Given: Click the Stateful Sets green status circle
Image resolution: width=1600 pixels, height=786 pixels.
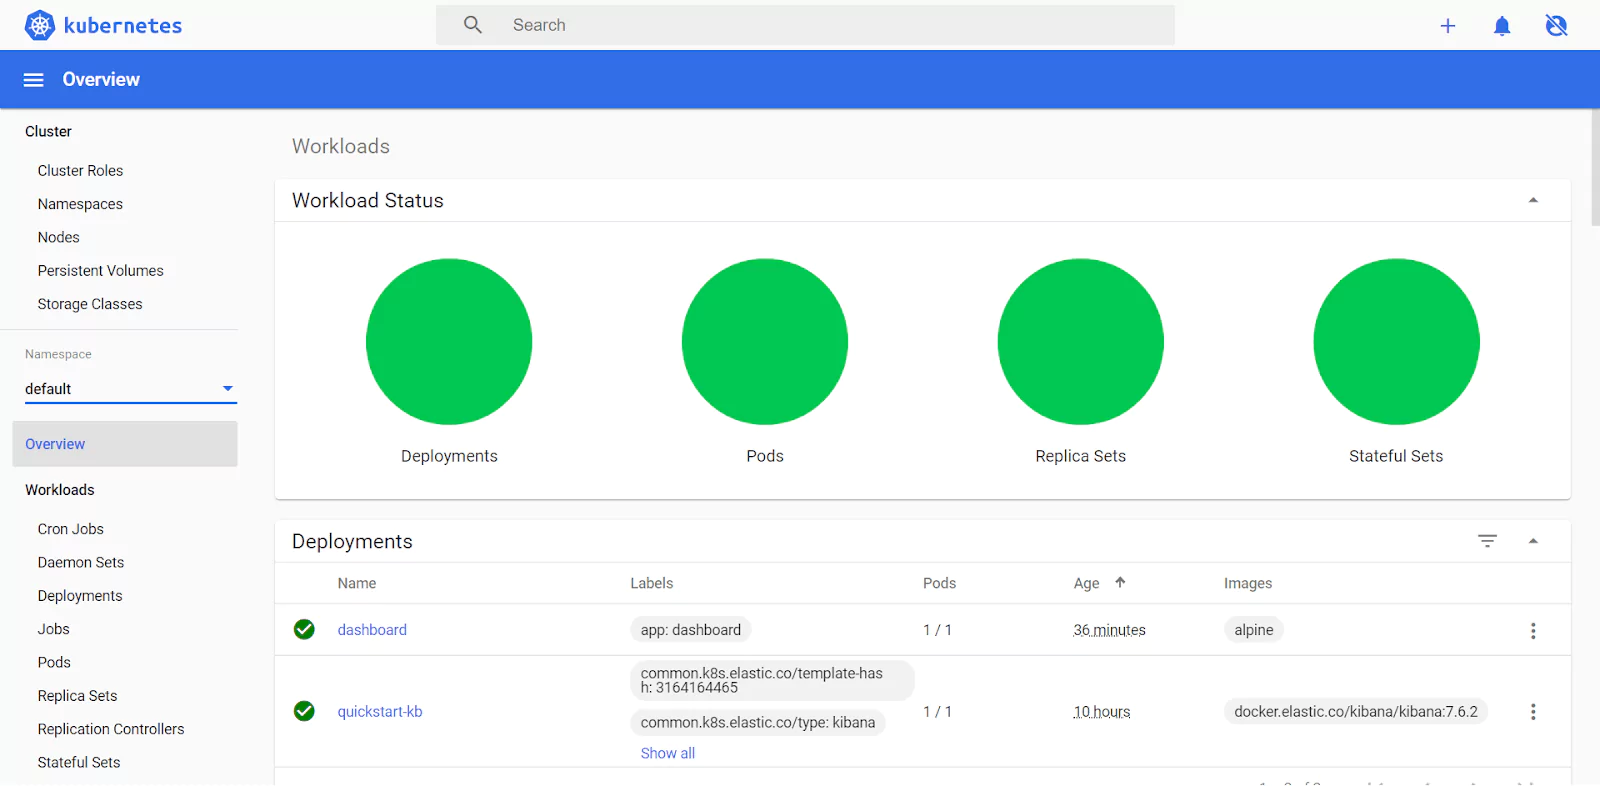Looking at the screenshot, I should click(x=1397, y=342).
